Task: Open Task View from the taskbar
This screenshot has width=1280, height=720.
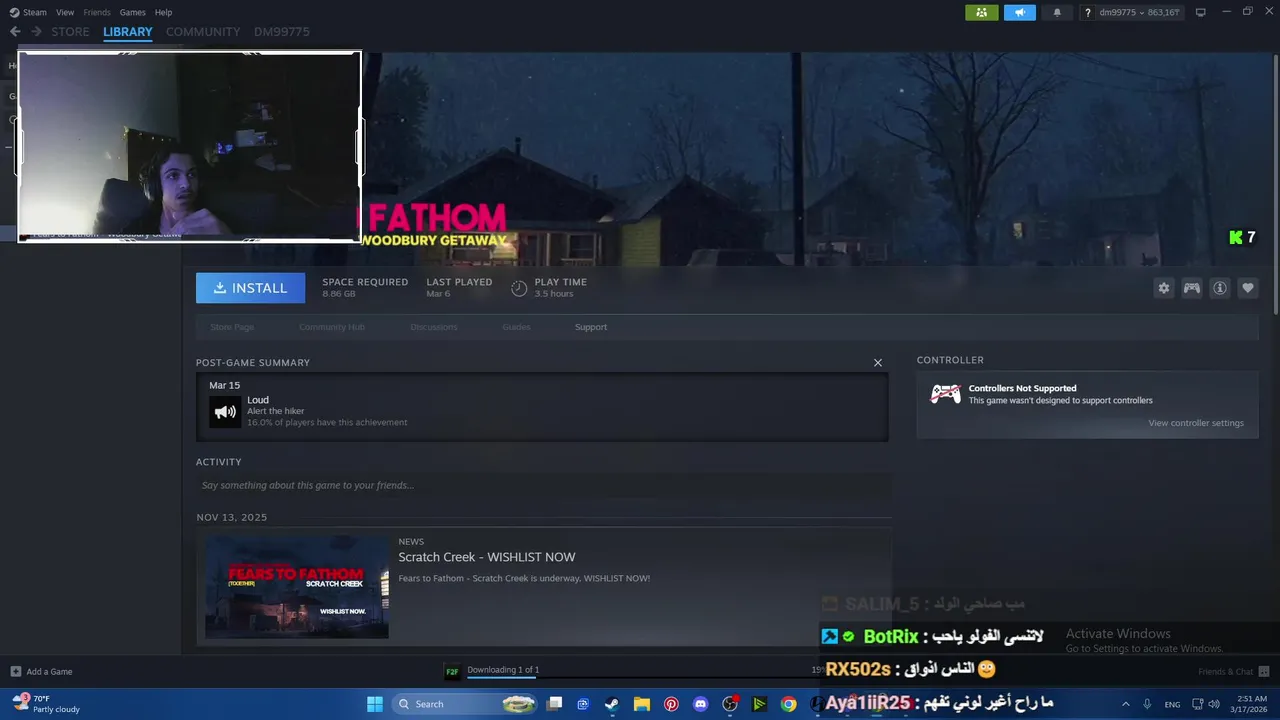Action: coord(554,704)
